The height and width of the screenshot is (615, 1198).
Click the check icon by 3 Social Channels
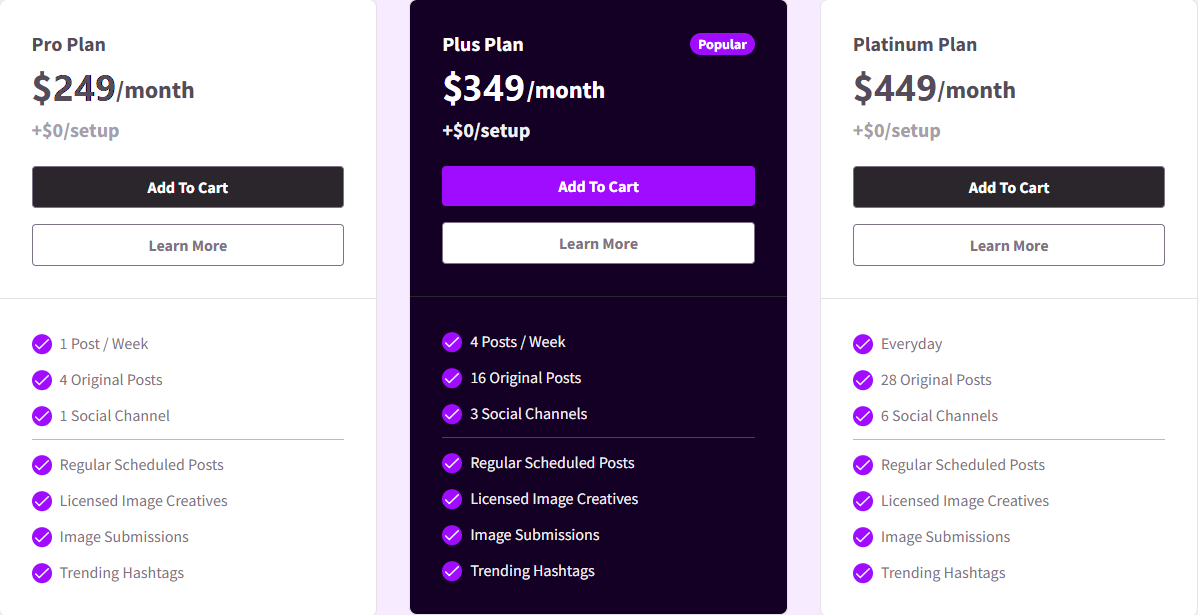(452, 414)
